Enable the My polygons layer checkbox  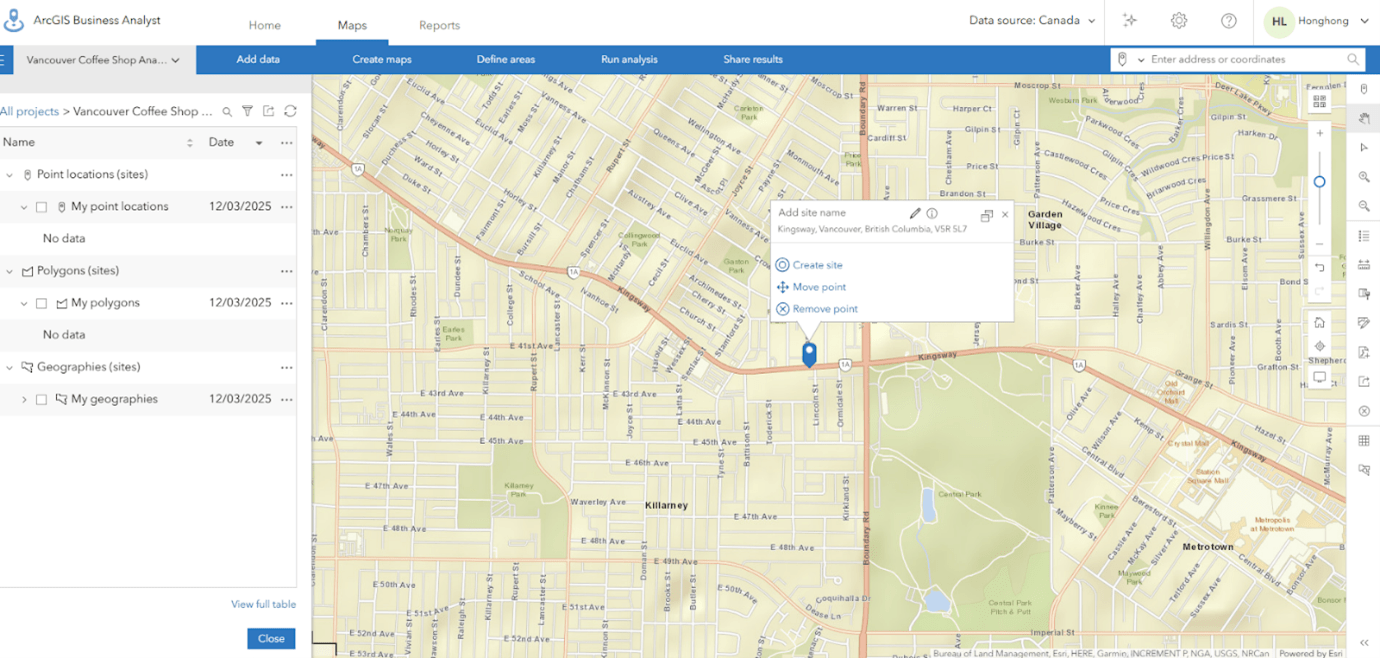(x=41, y=302)
